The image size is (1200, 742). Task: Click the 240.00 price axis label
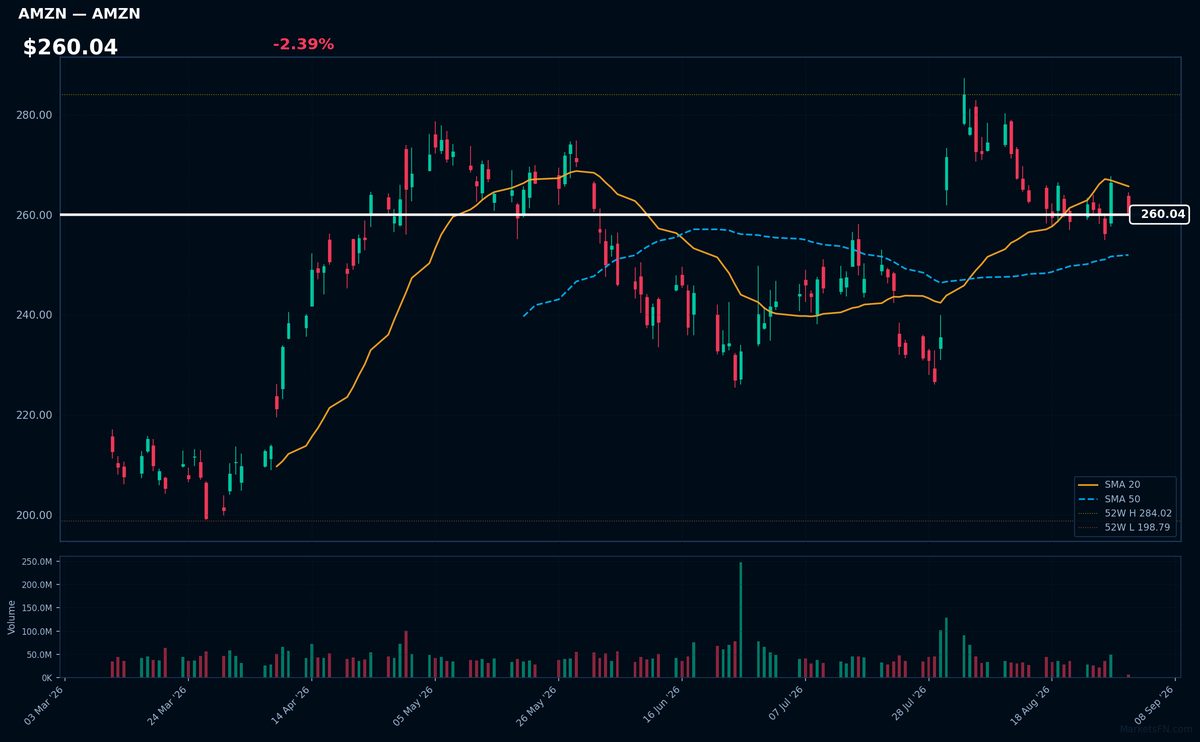(x=36, y=315)
